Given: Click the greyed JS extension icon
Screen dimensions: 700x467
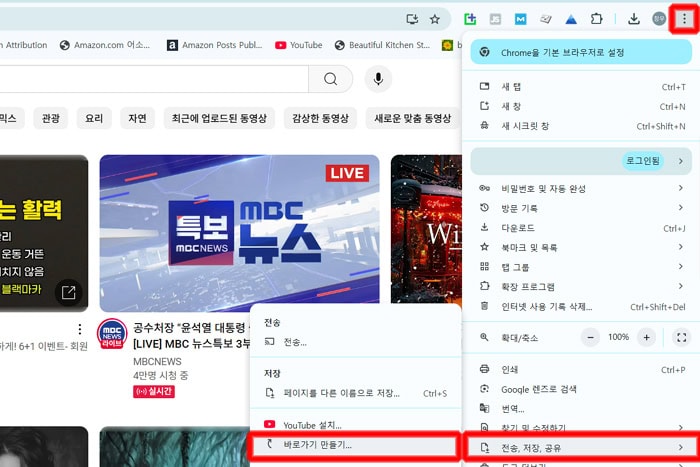Looking at the screenshot, I should click(495, 19).
